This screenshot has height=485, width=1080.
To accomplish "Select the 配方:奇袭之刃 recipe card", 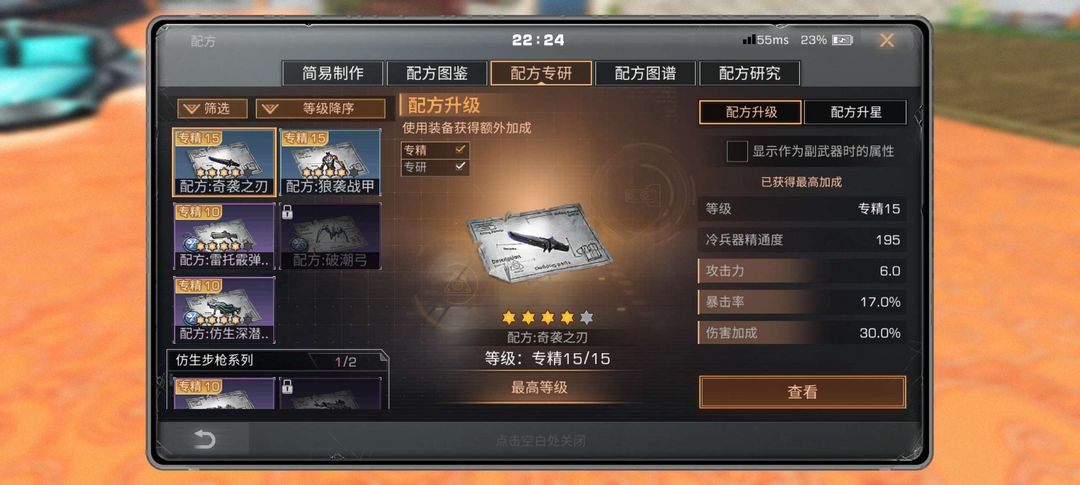I will pos(224,162).
